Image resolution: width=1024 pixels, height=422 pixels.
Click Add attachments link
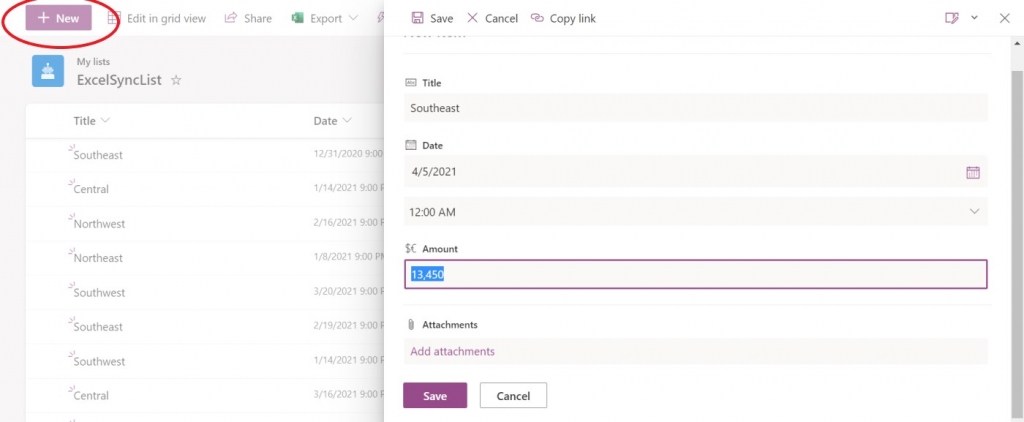coord(453,351)
